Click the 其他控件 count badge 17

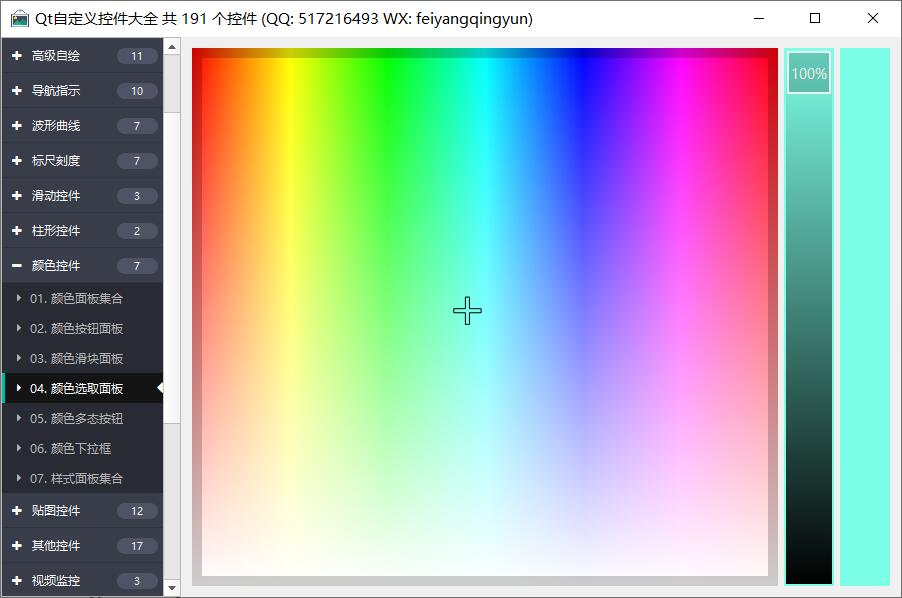coord(137,546)
